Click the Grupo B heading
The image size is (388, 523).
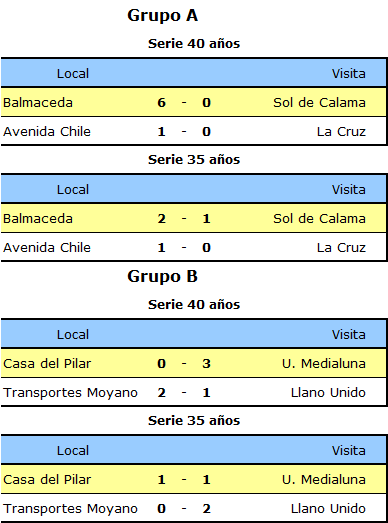tap(162, 277)
